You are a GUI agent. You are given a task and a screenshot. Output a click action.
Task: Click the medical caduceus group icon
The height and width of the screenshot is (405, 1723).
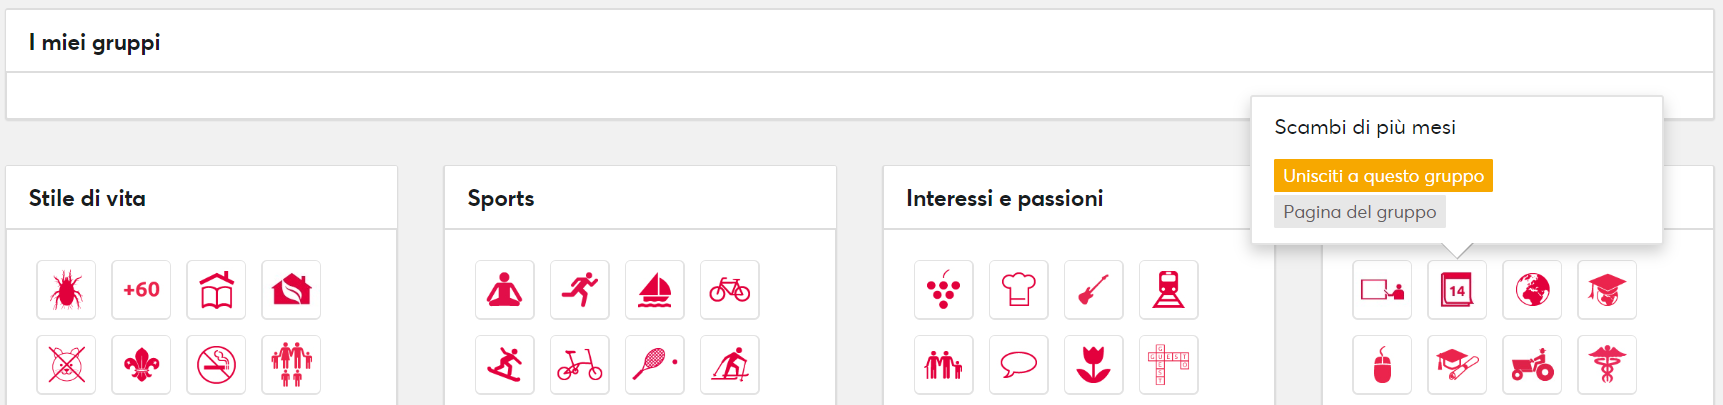point(1606,365)
